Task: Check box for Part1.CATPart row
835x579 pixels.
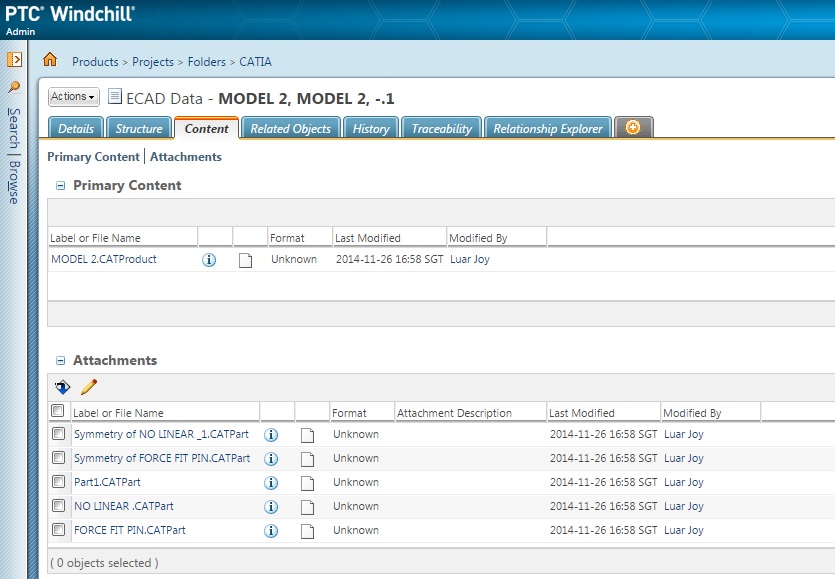Action: (x=59, y=482)
